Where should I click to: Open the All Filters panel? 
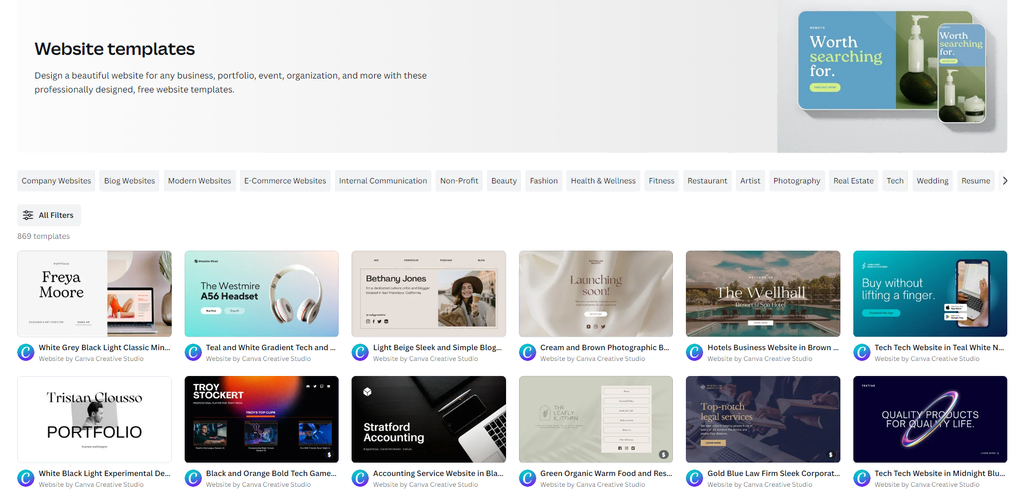49,215
